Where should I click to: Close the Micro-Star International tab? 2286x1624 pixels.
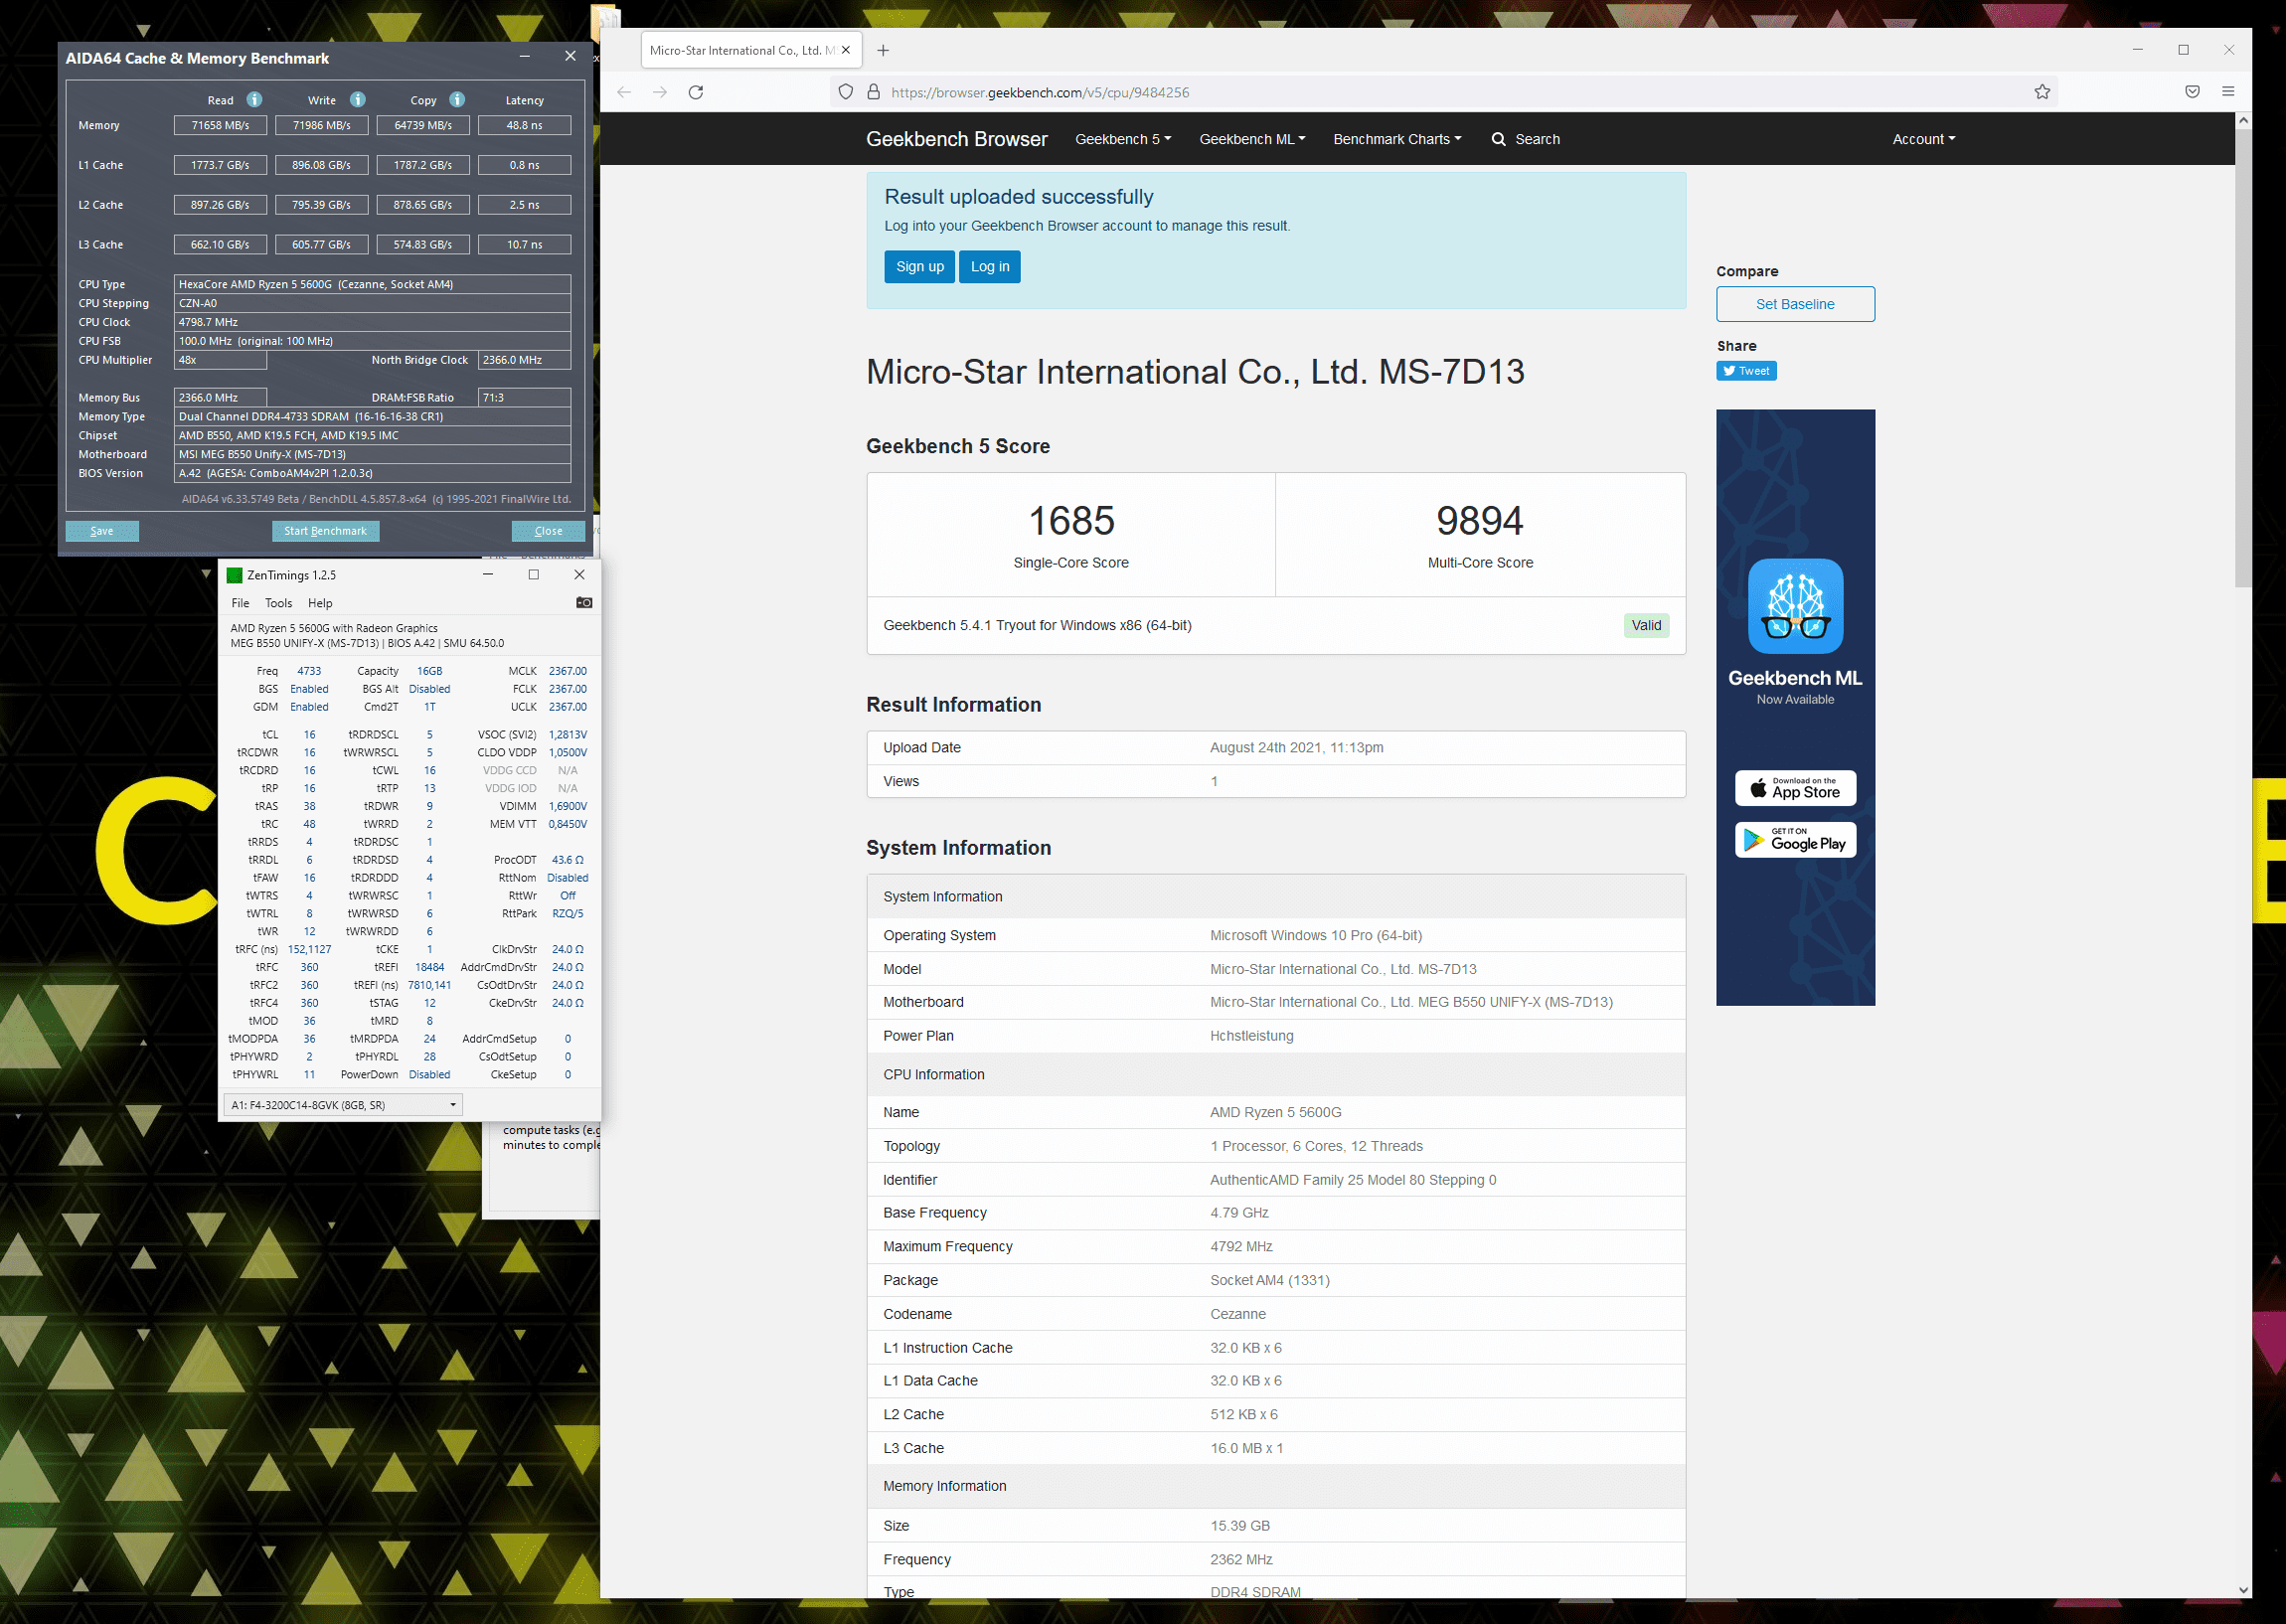click(846, 50)
